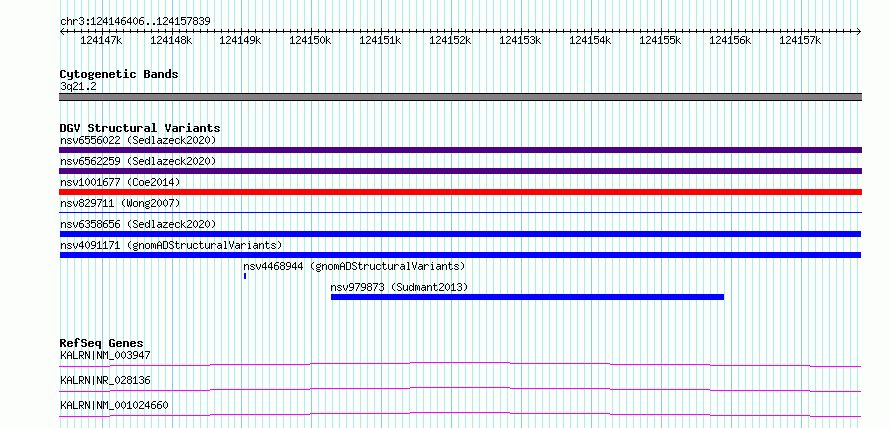Open the nsv979873 (Sudmant2013) label
890x428 pixels.
click(400, 287)
